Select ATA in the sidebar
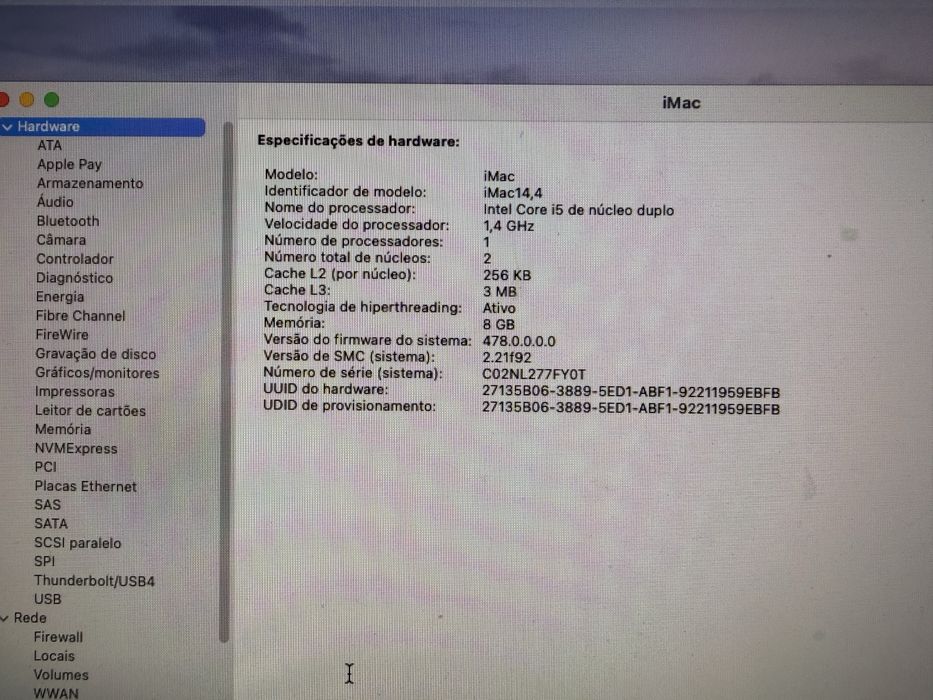Viewport: 933px width, 700px height. 49,145
